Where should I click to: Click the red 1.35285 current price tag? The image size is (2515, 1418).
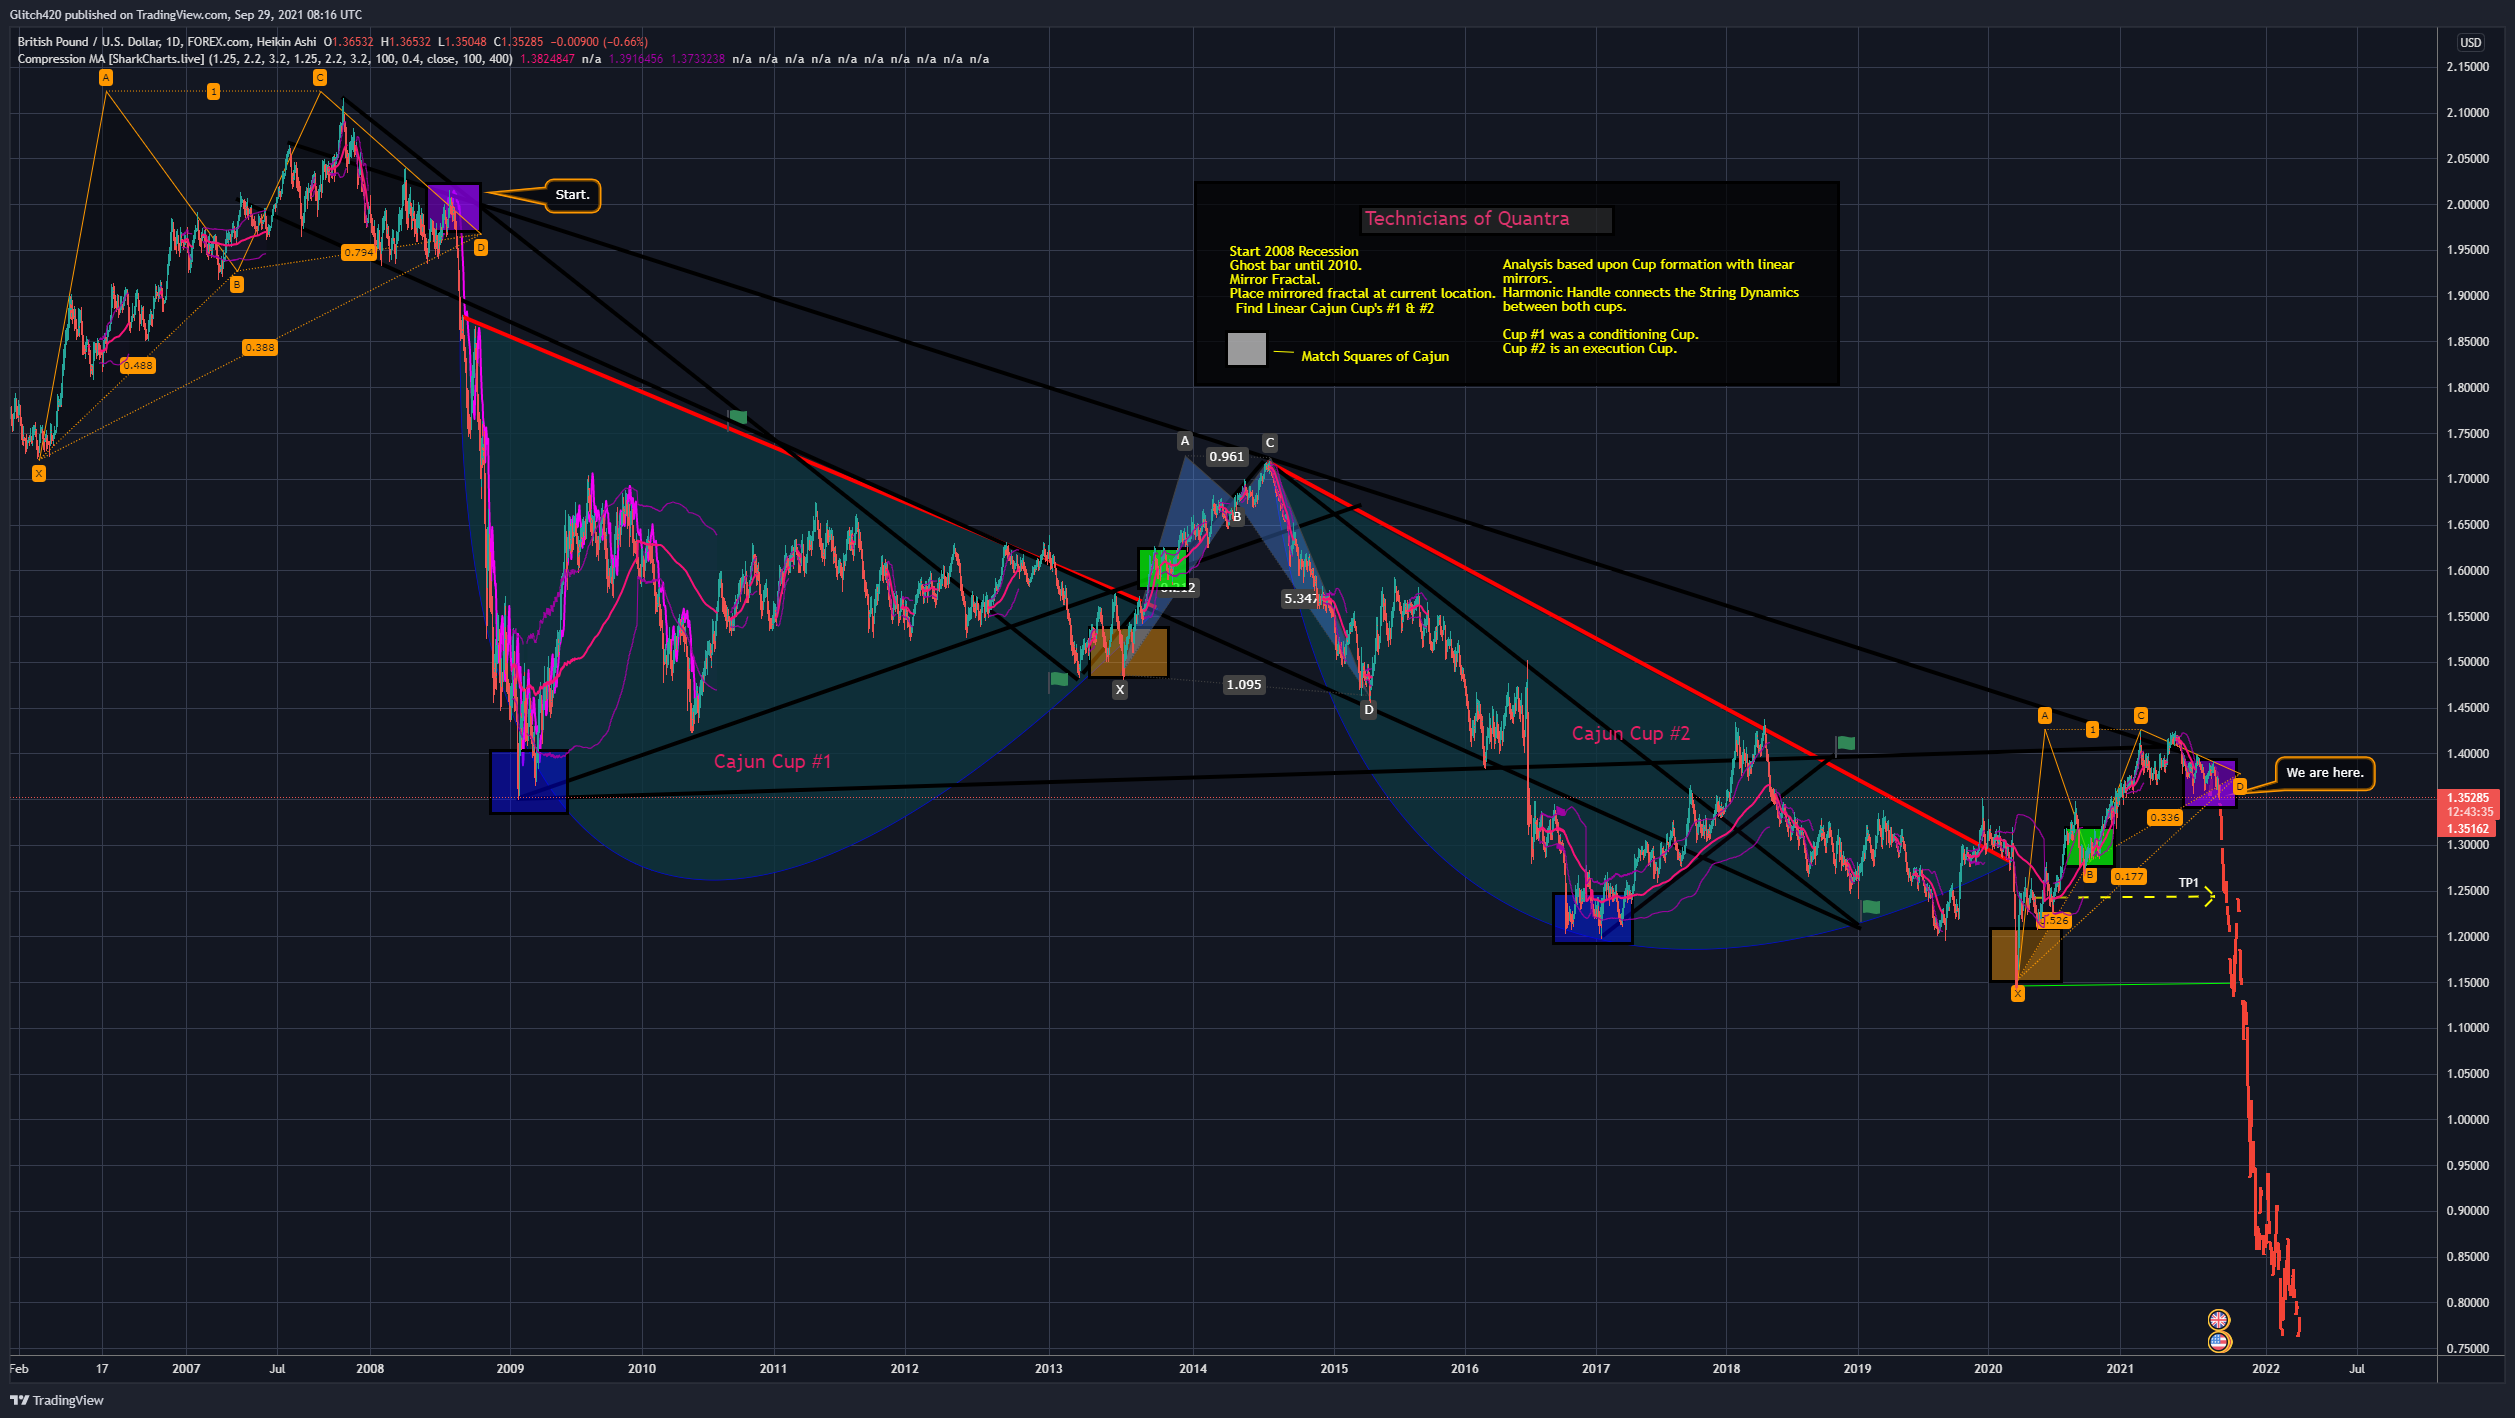2468,798
